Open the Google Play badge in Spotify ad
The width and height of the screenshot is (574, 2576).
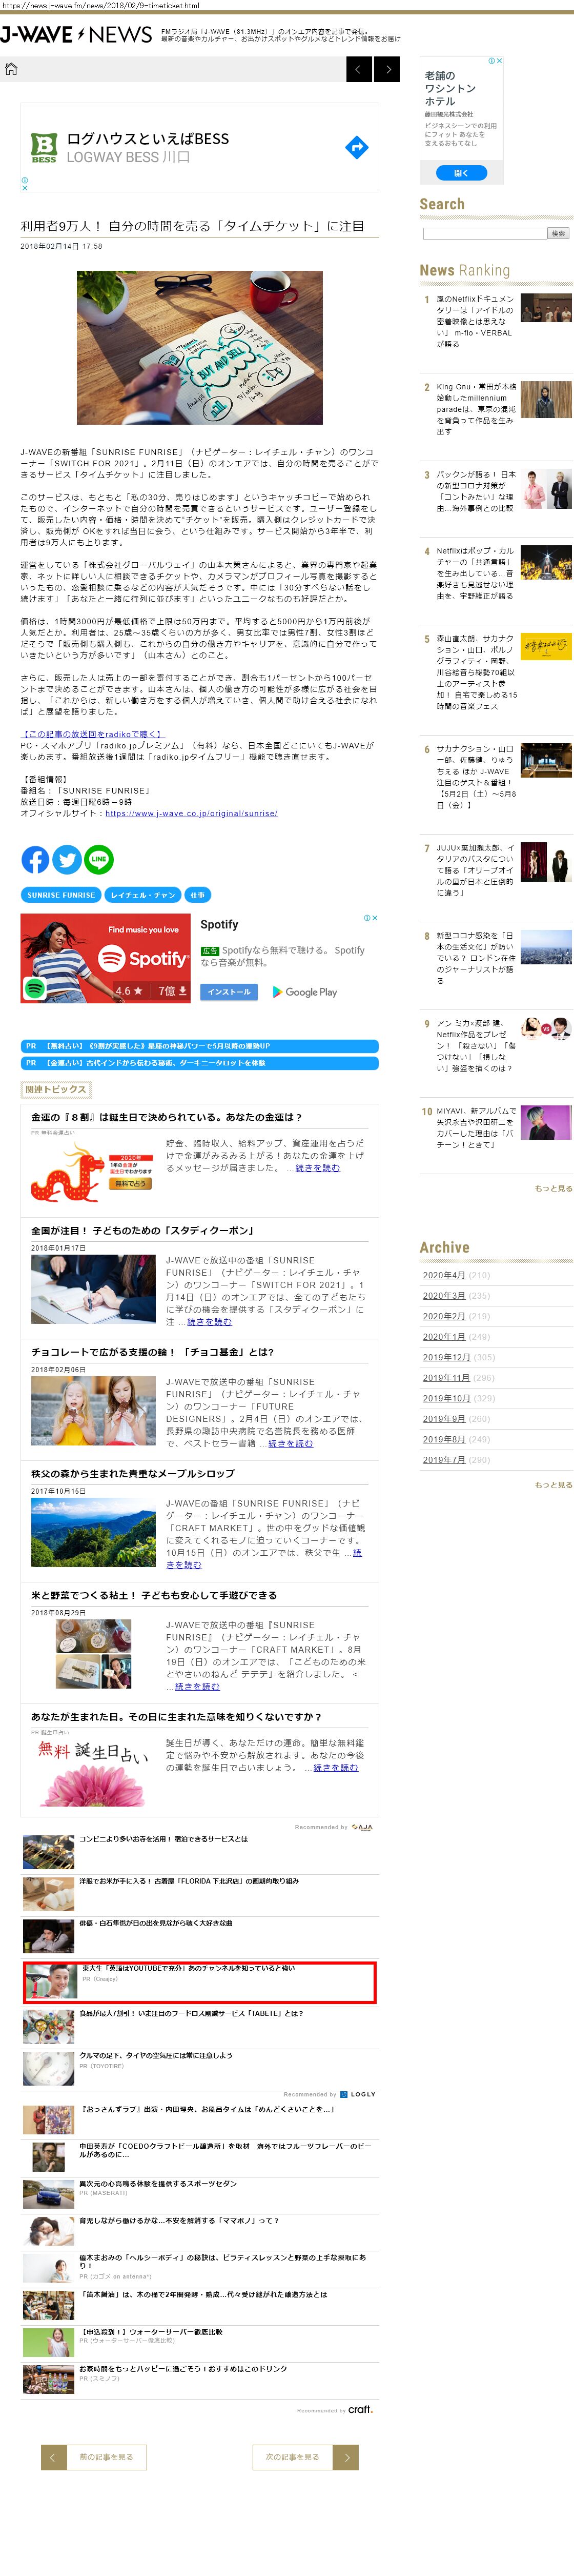pyautogui.click(x=305, y=992)
